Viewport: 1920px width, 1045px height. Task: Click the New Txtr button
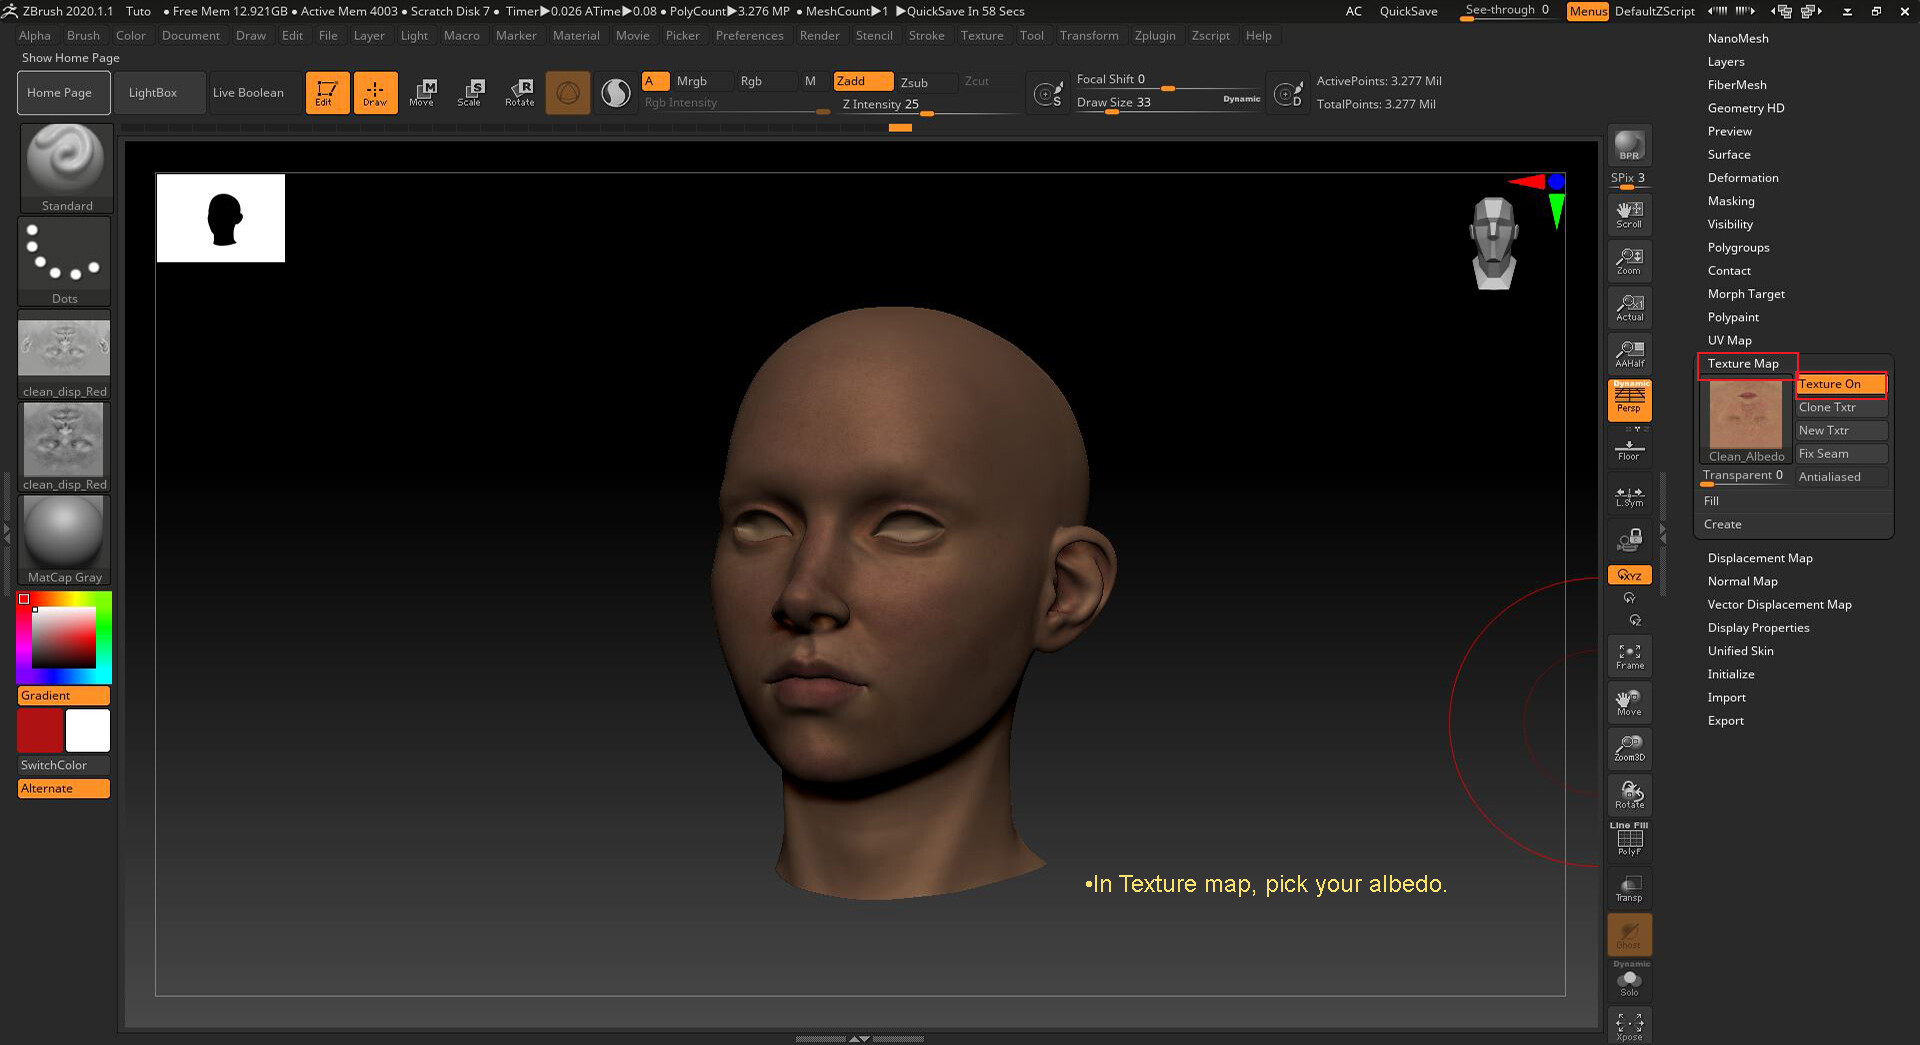[x=1839, y=430]
